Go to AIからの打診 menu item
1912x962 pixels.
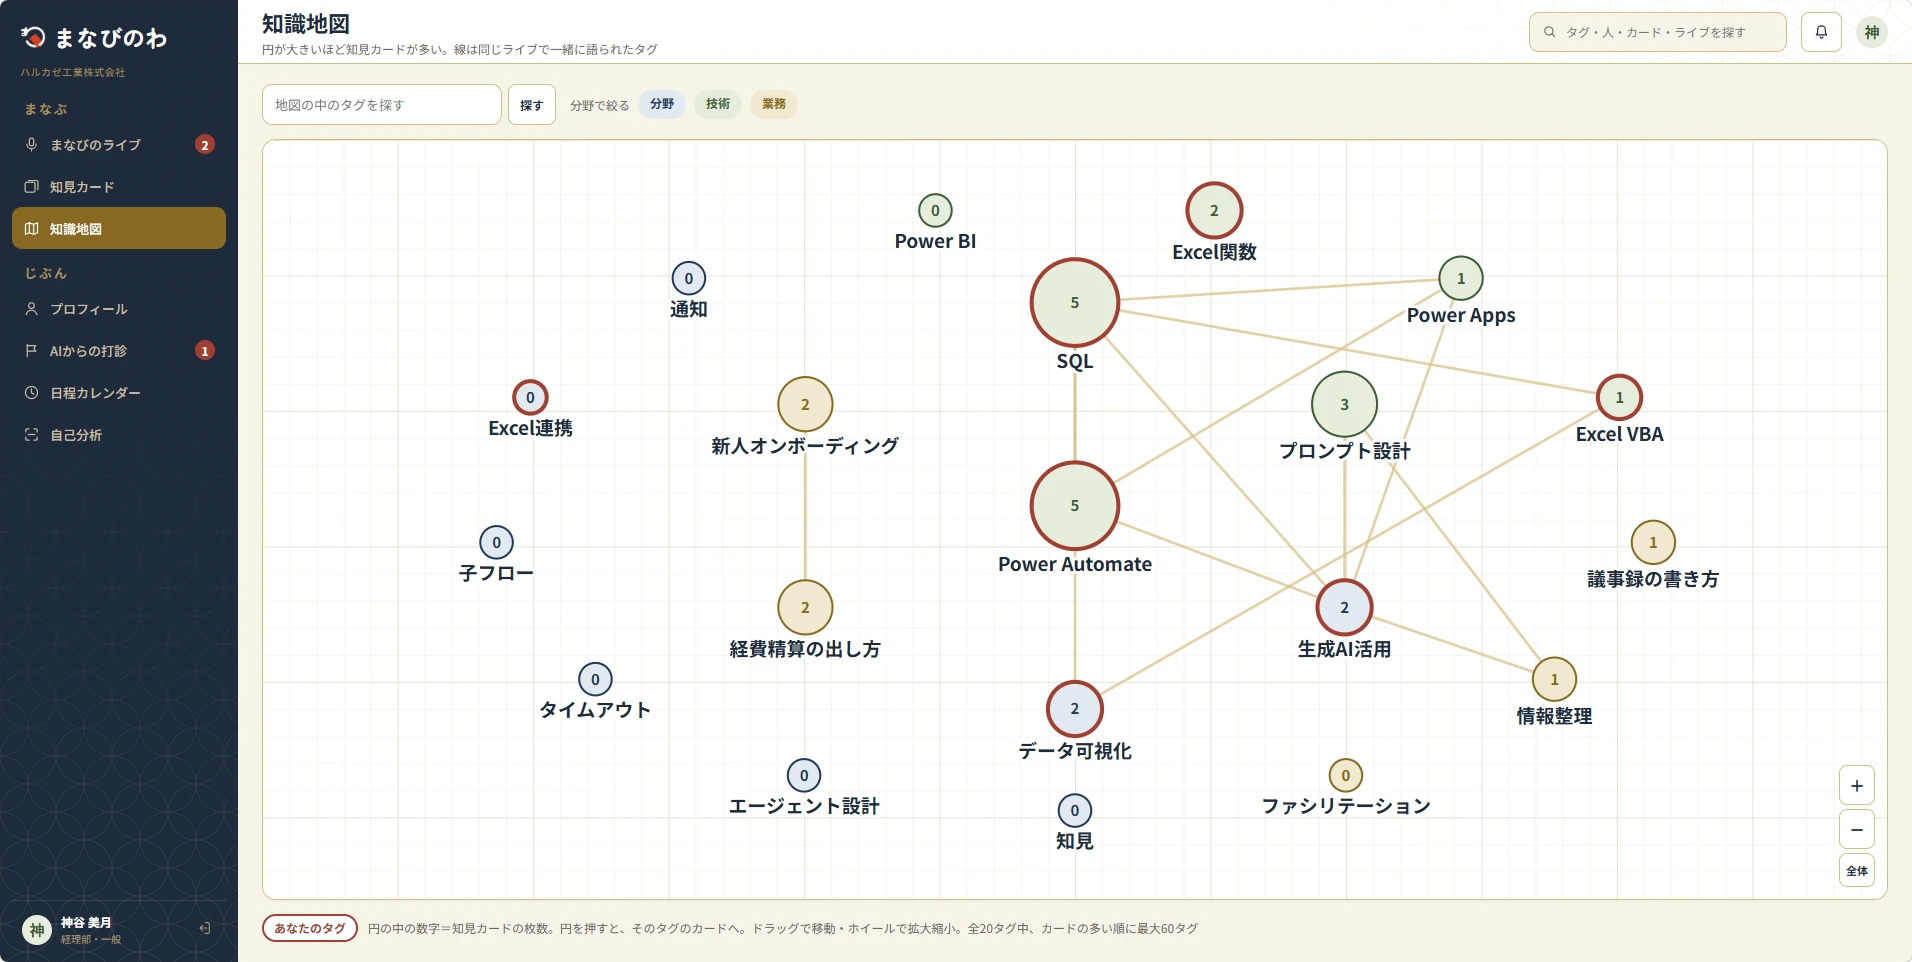119,351
